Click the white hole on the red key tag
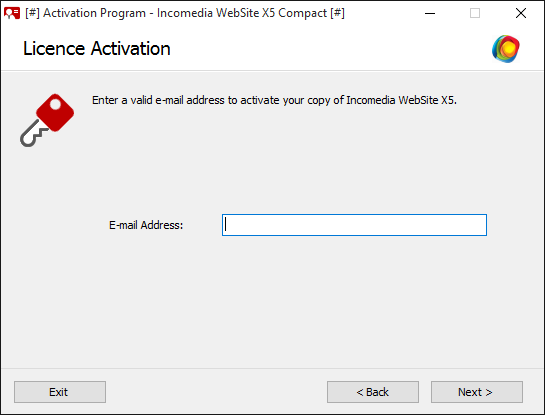The width and height of the screenshot is (545, 415). [55, 104]
